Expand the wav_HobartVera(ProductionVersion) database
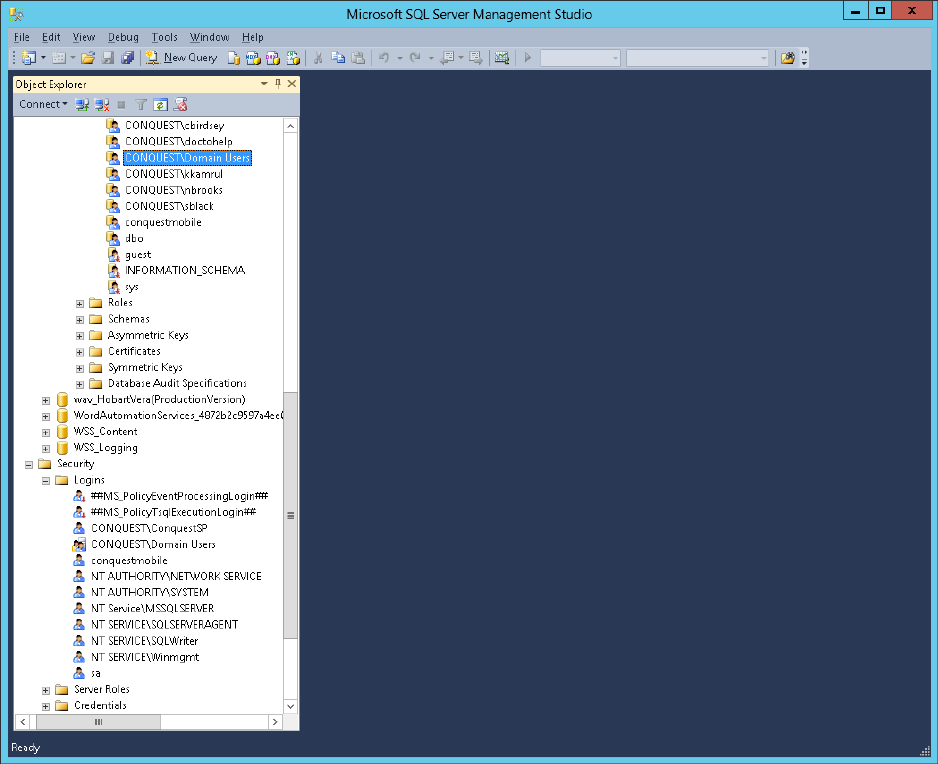The width and height of the screenshot is (938, 764). pyautogui.click(x=45, y=400)
